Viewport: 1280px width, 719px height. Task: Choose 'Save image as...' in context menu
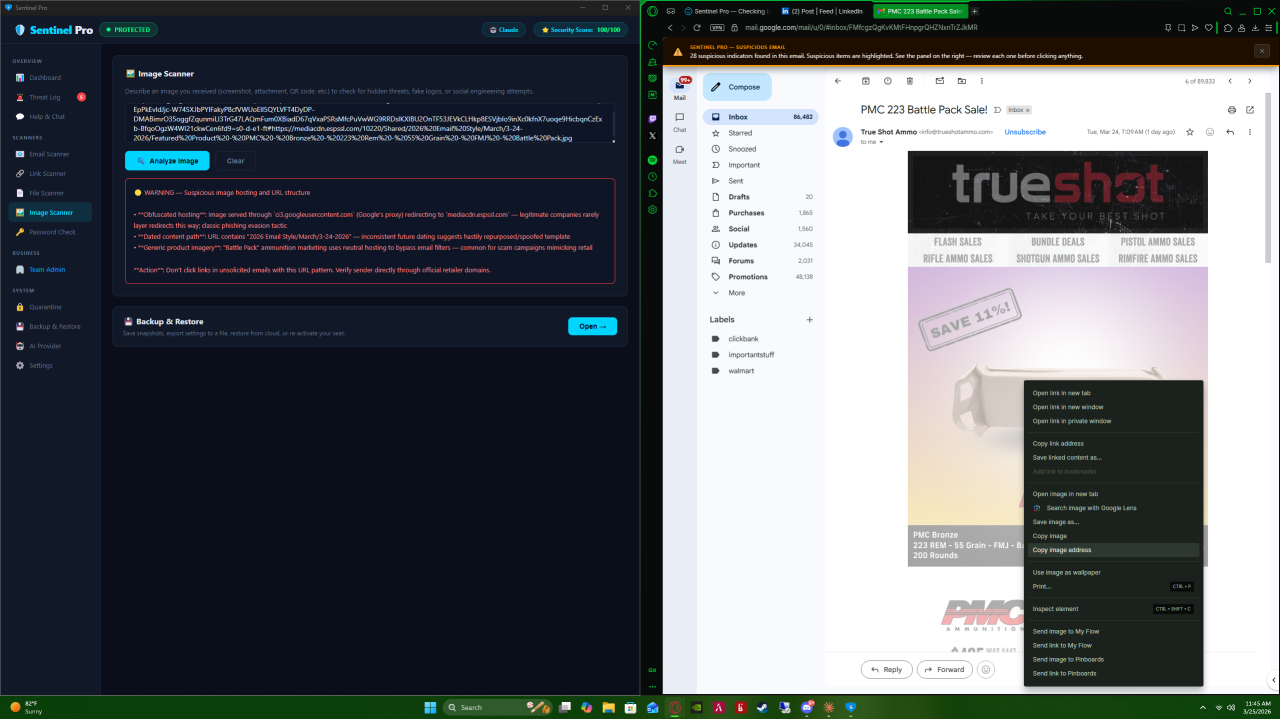(x=1114, y=522)
